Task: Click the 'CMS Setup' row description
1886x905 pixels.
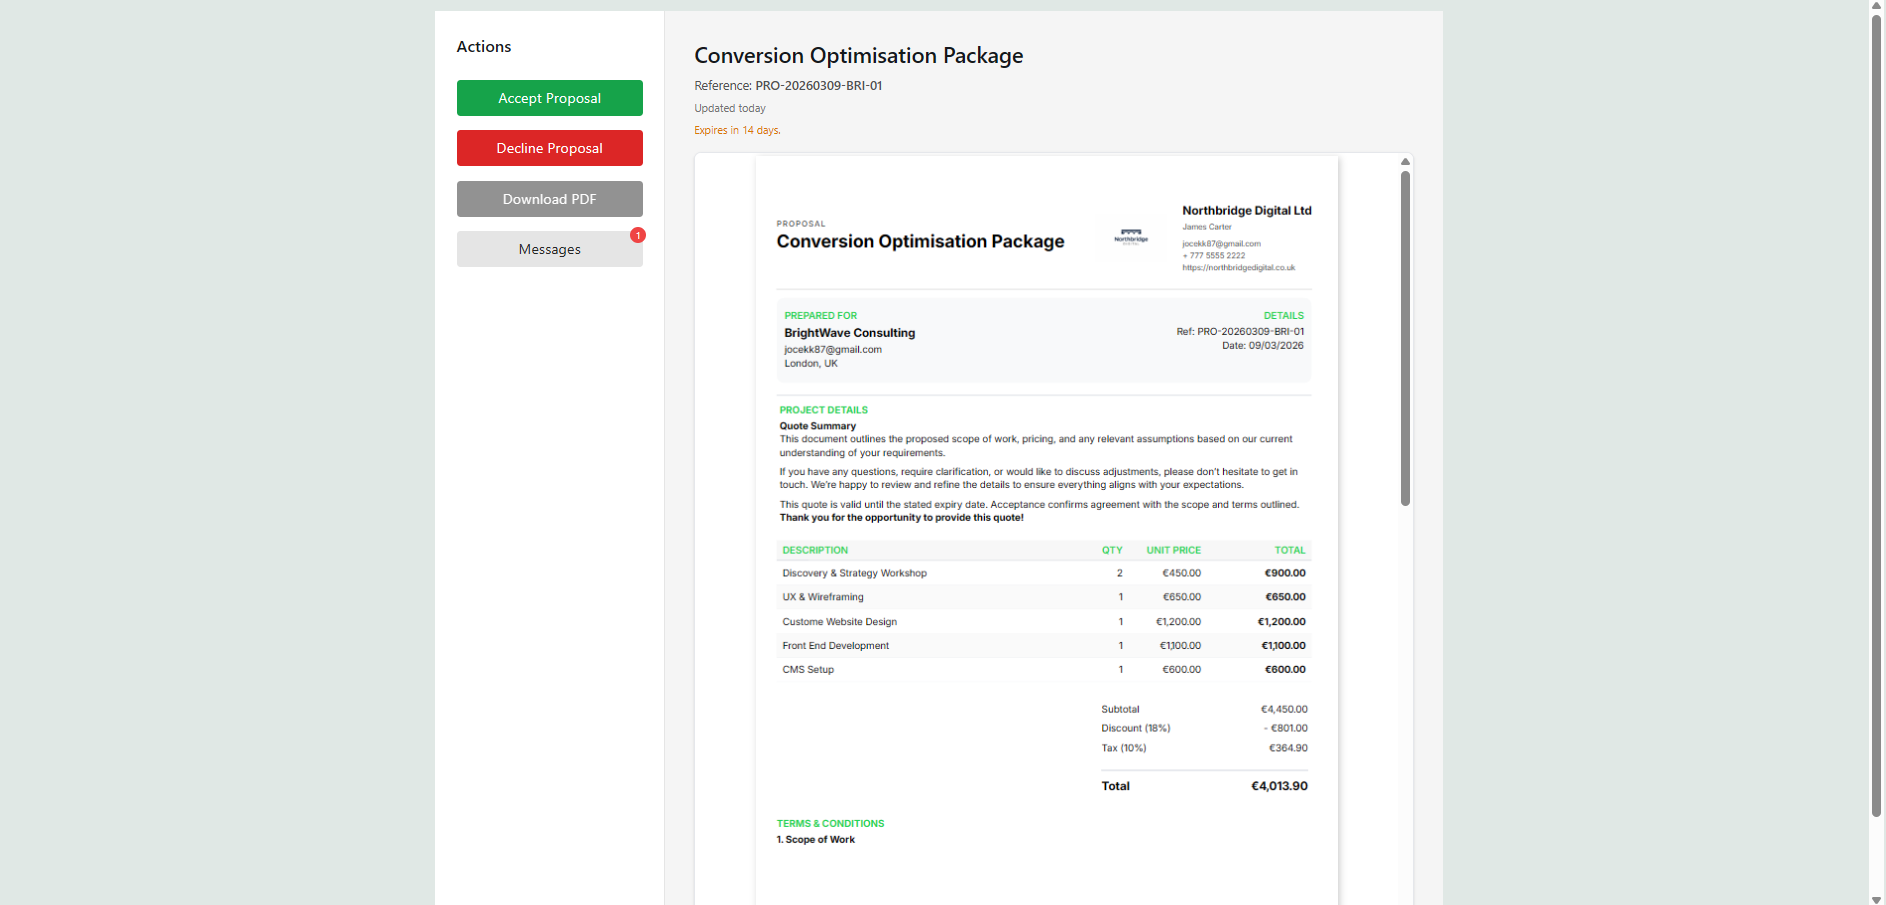Action: [807, 670]
